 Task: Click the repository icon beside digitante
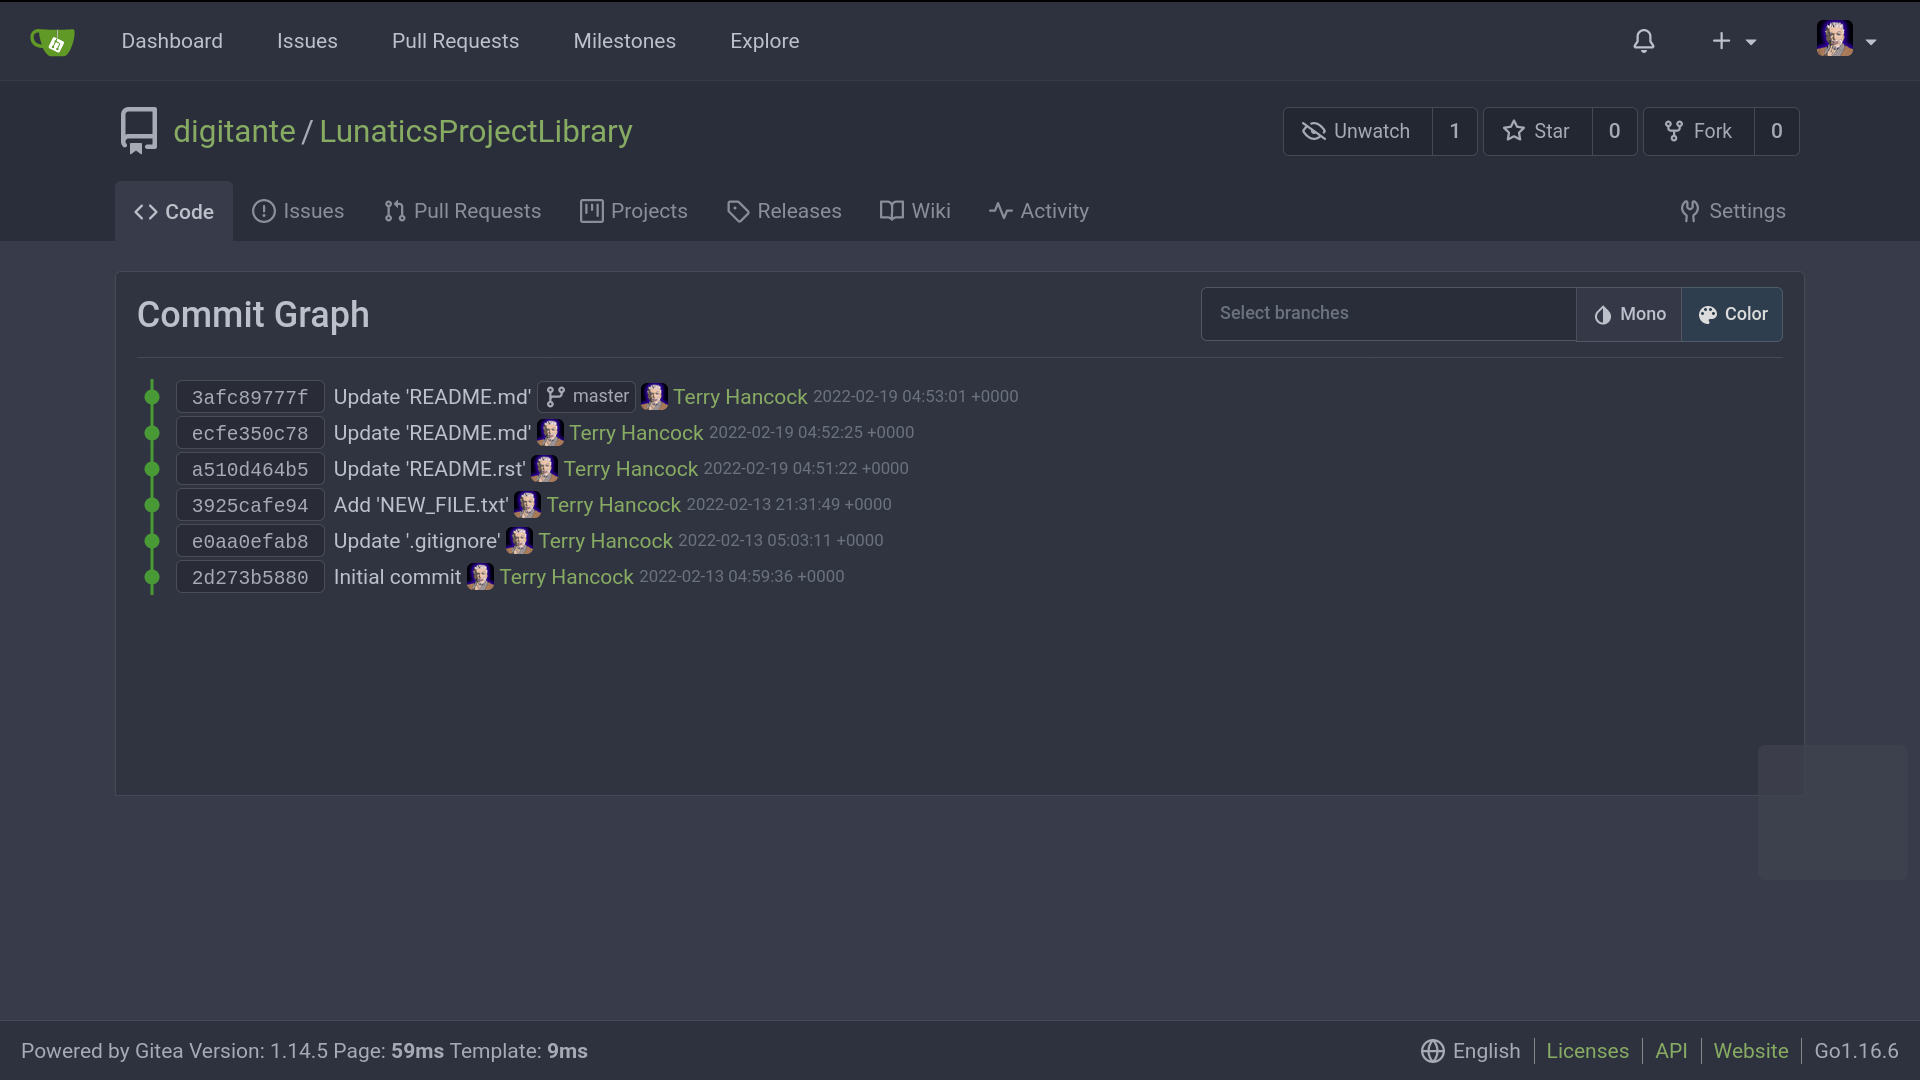click(x=139, y=131)
